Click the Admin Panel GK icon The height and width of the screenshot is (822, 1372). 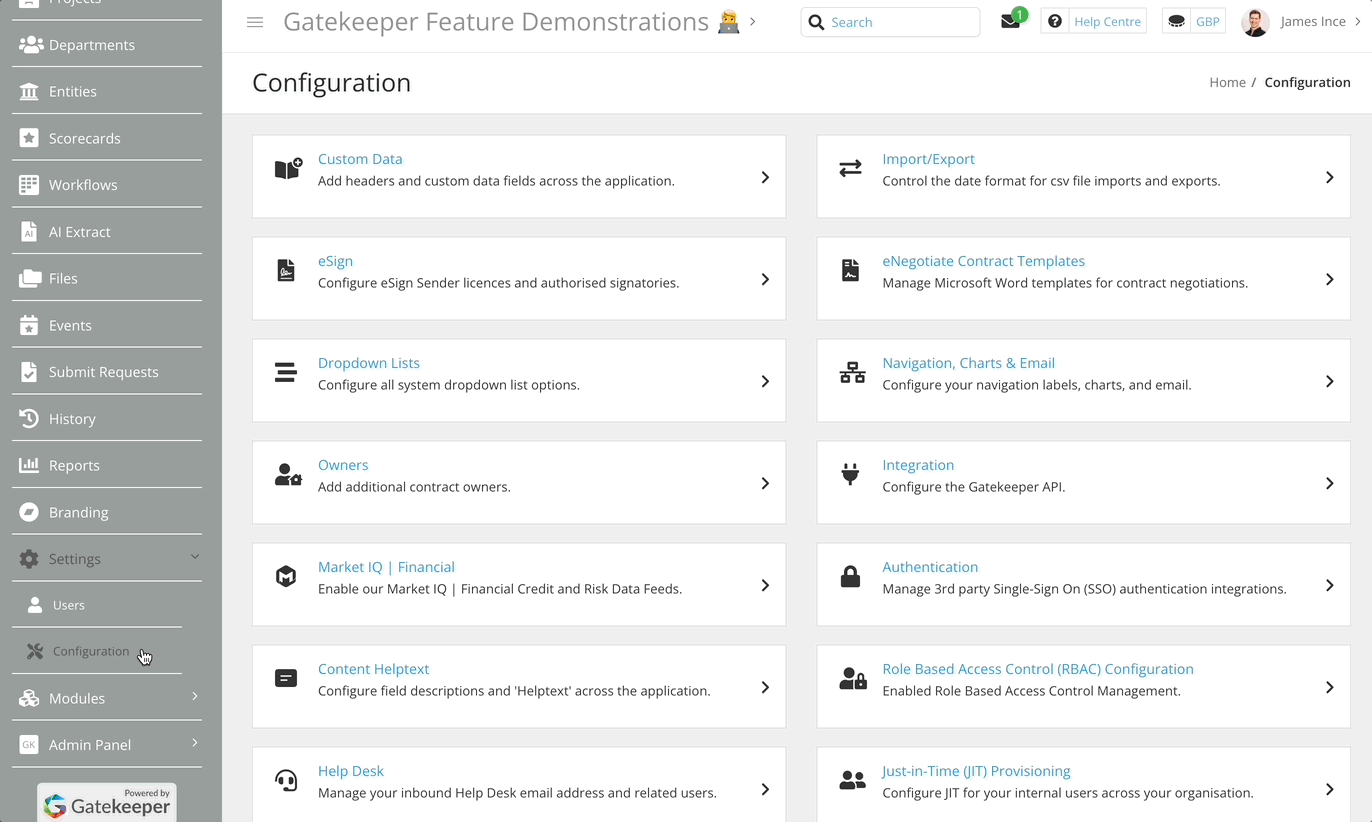29,745
